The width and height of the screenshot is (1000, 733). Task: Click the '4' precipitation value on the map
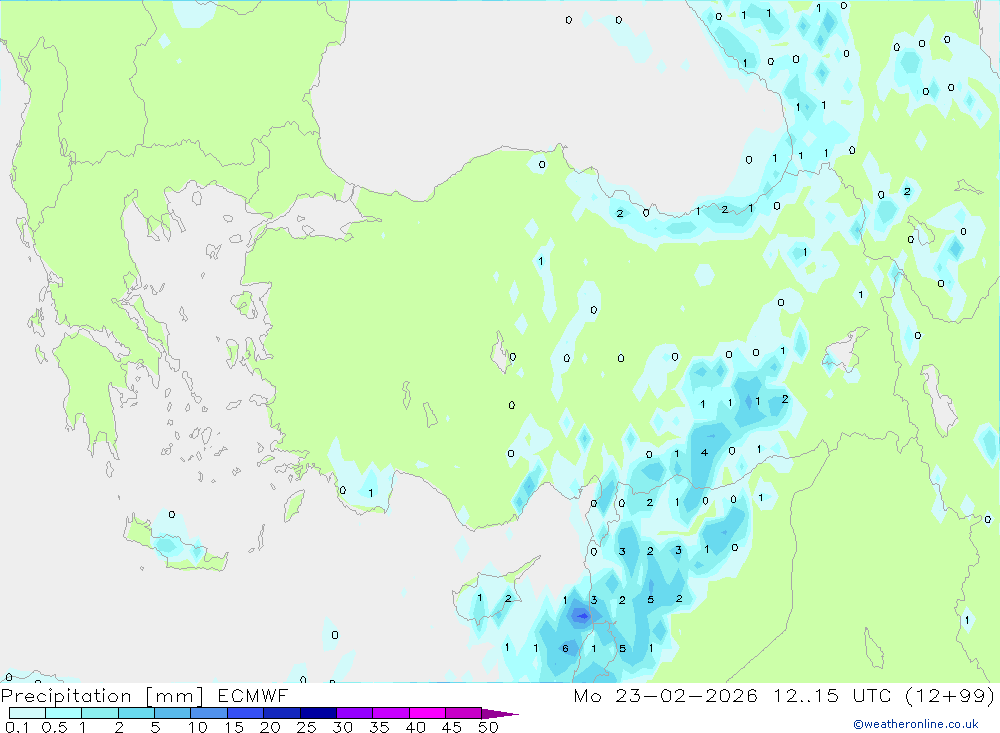[704, 452]
